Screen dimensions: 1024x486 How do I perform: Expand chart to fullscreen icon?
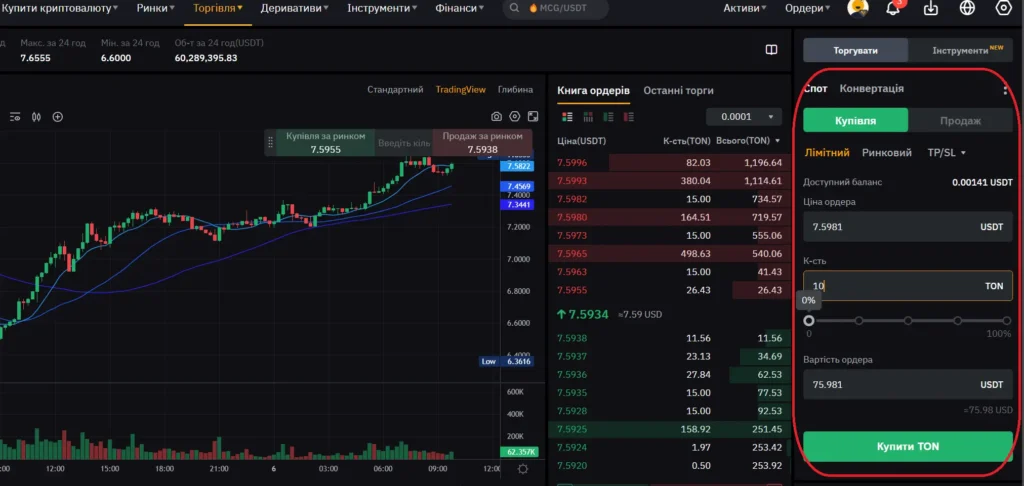533,116
